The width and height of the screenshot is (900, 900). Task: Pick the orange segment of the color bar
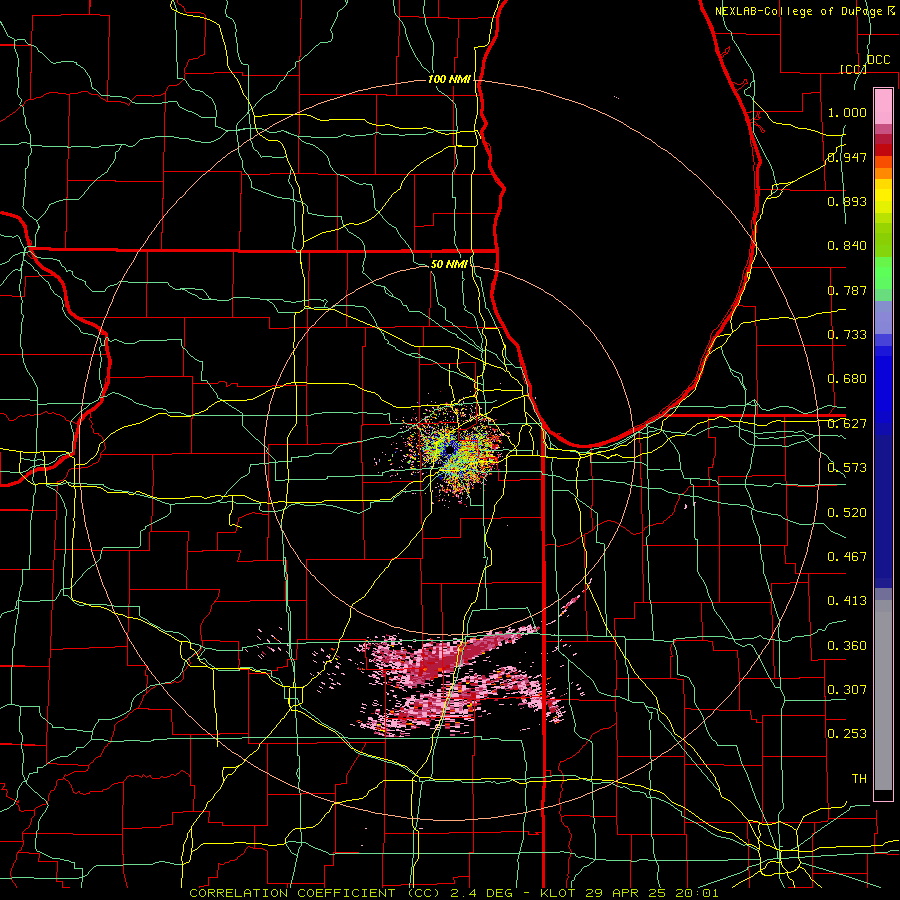883,173
